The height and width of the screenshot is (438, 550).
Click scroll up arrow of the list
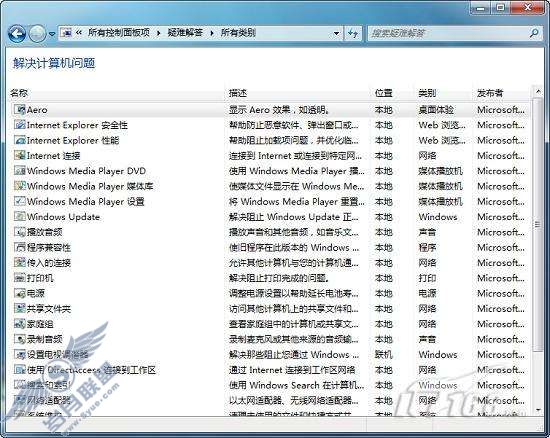(x=538, y=92)
